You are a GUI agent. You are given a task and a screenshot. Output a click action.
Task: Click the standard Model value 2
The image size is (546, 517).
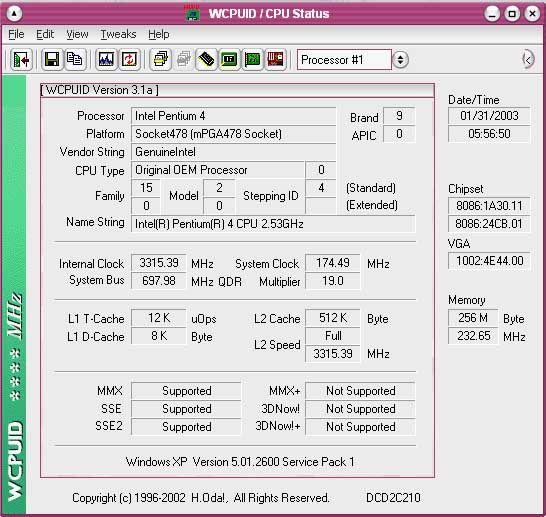tap(219, 188)
